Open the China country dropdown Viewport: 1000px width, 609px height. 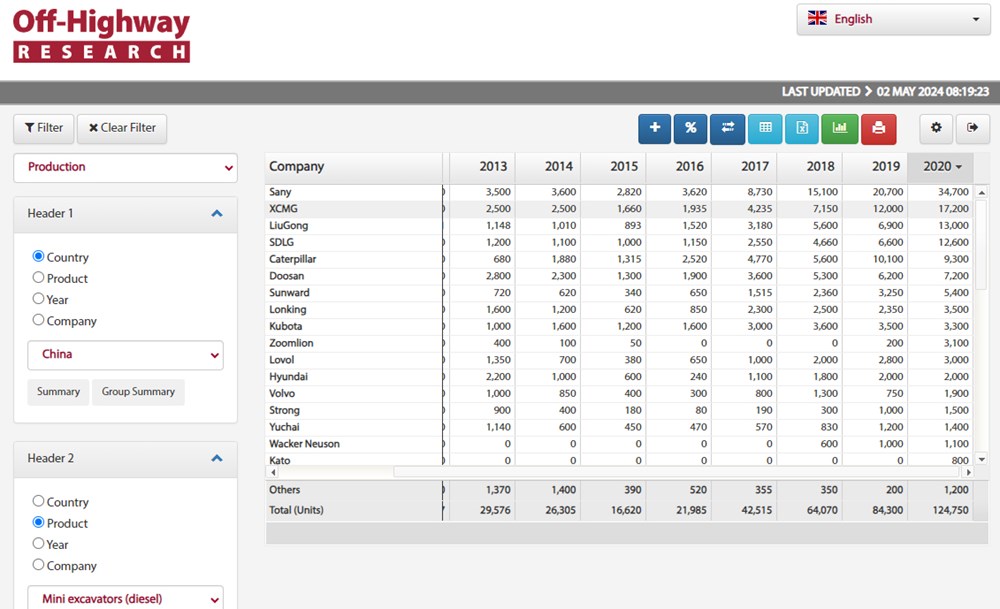[x=125, y=354]
